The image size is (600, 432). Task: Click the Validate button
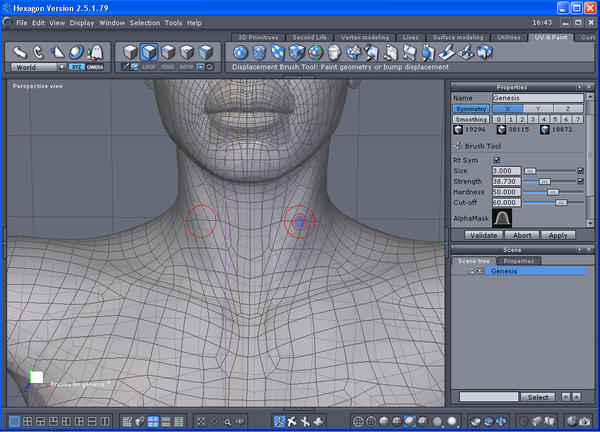[483, 235]
